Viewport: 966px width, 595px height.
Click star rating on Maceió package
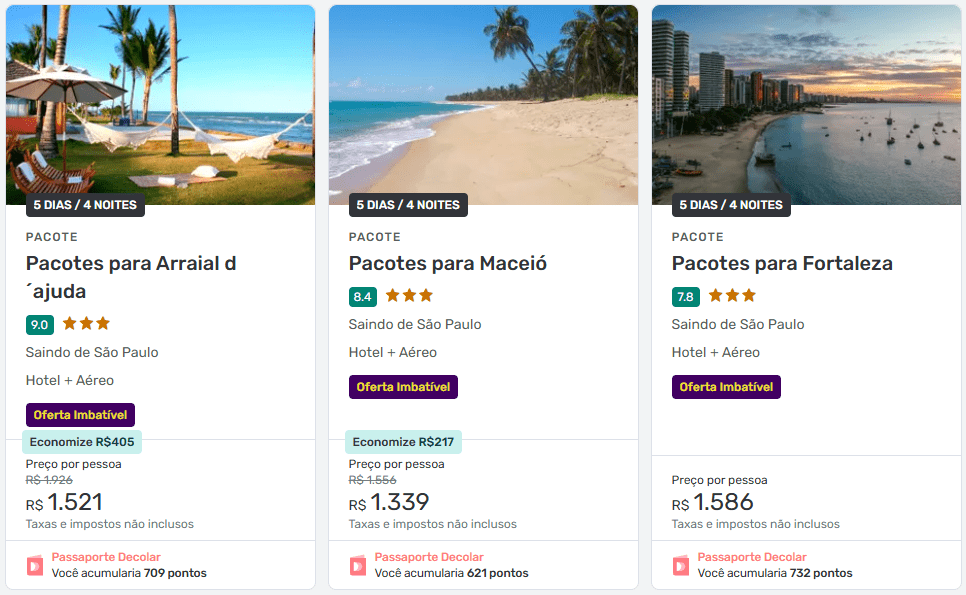[409, 296]
